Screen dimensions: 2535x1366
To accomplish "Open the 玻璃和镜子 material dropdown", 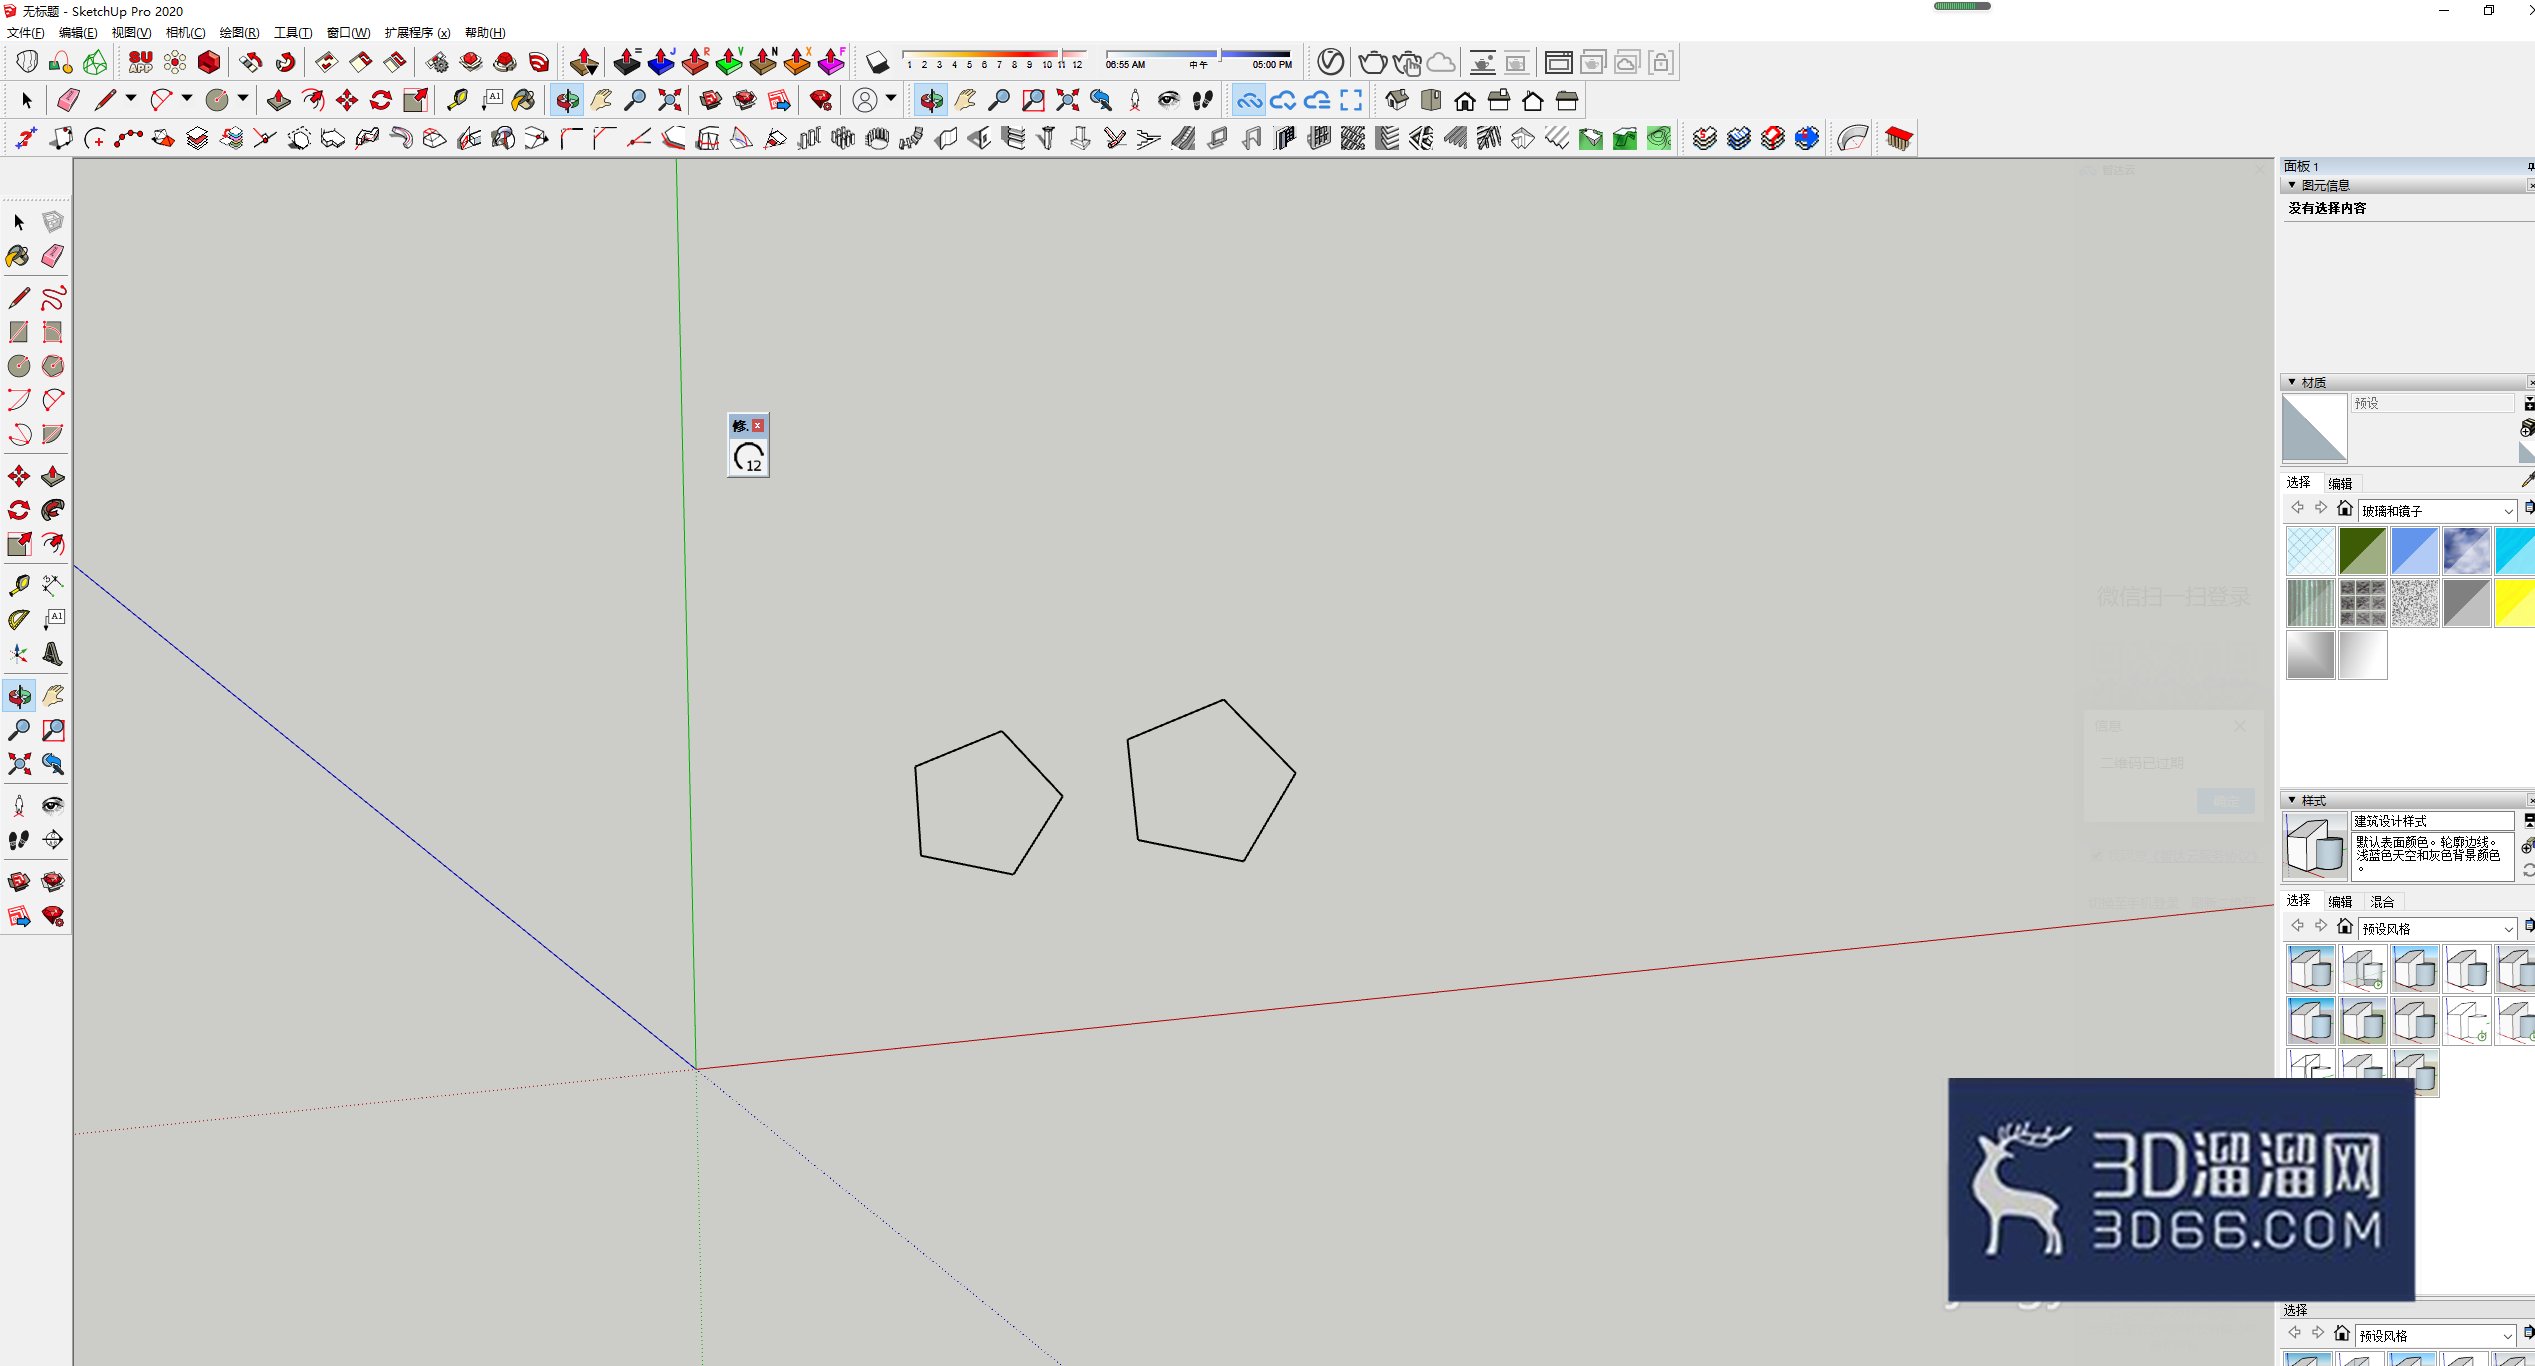I will tap(2437, 510).
